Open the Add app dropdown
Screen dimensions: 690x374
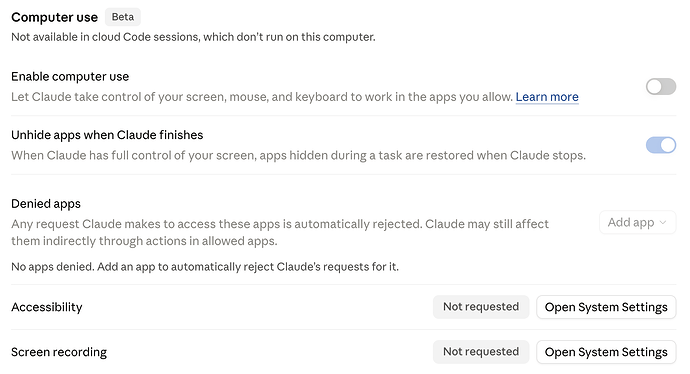click(637, 223)
